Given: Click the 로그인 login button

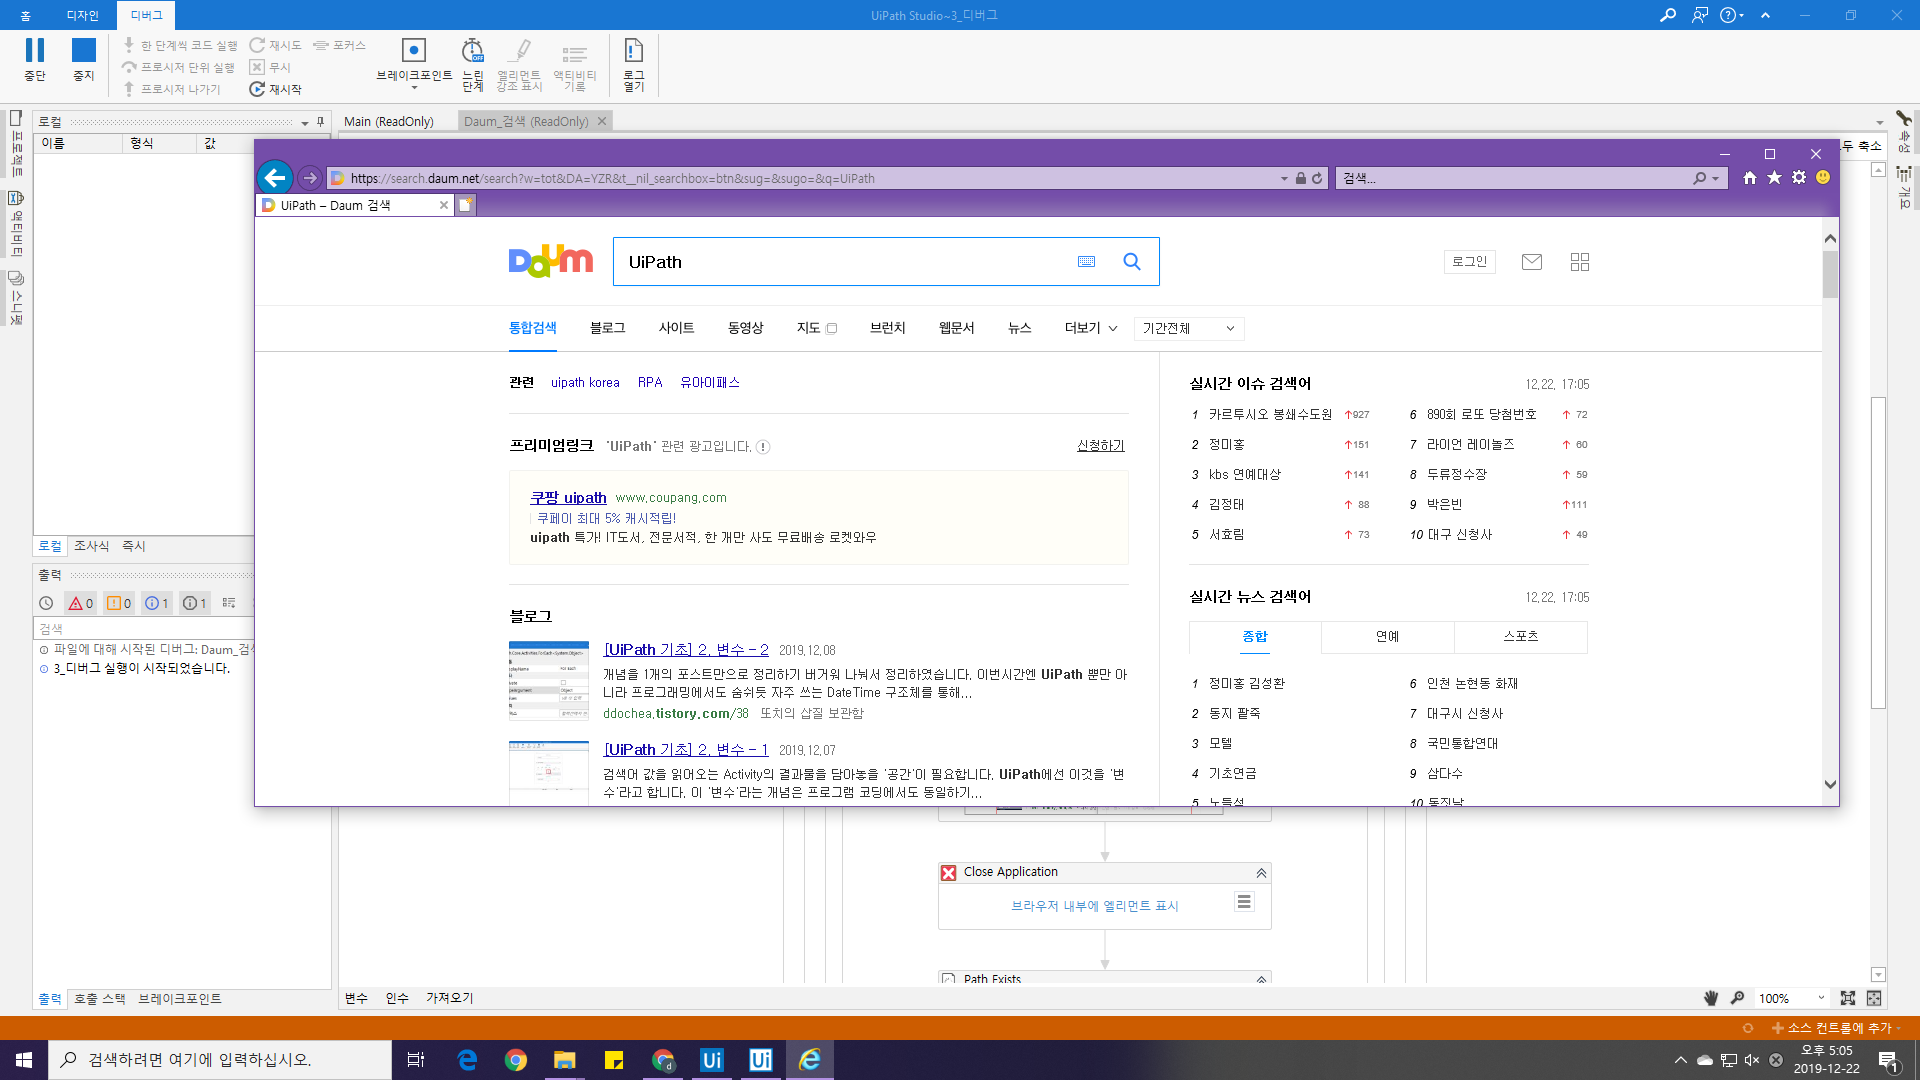Looking at the screenshot, I should 1469,262.
